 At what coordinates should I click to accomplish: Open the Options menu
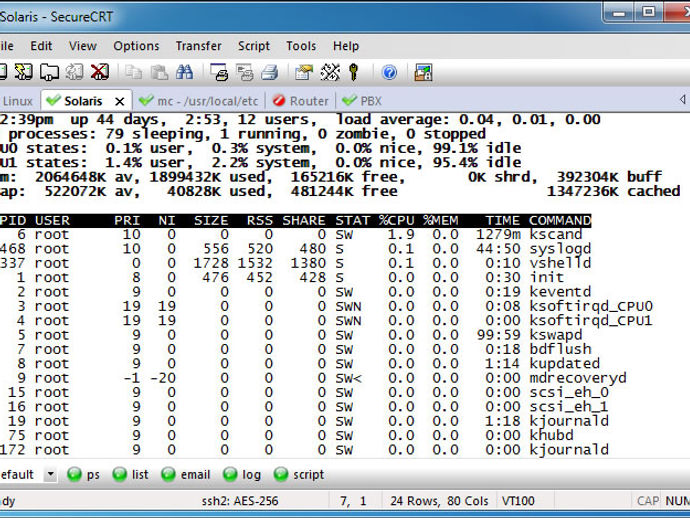pos(136,46)
